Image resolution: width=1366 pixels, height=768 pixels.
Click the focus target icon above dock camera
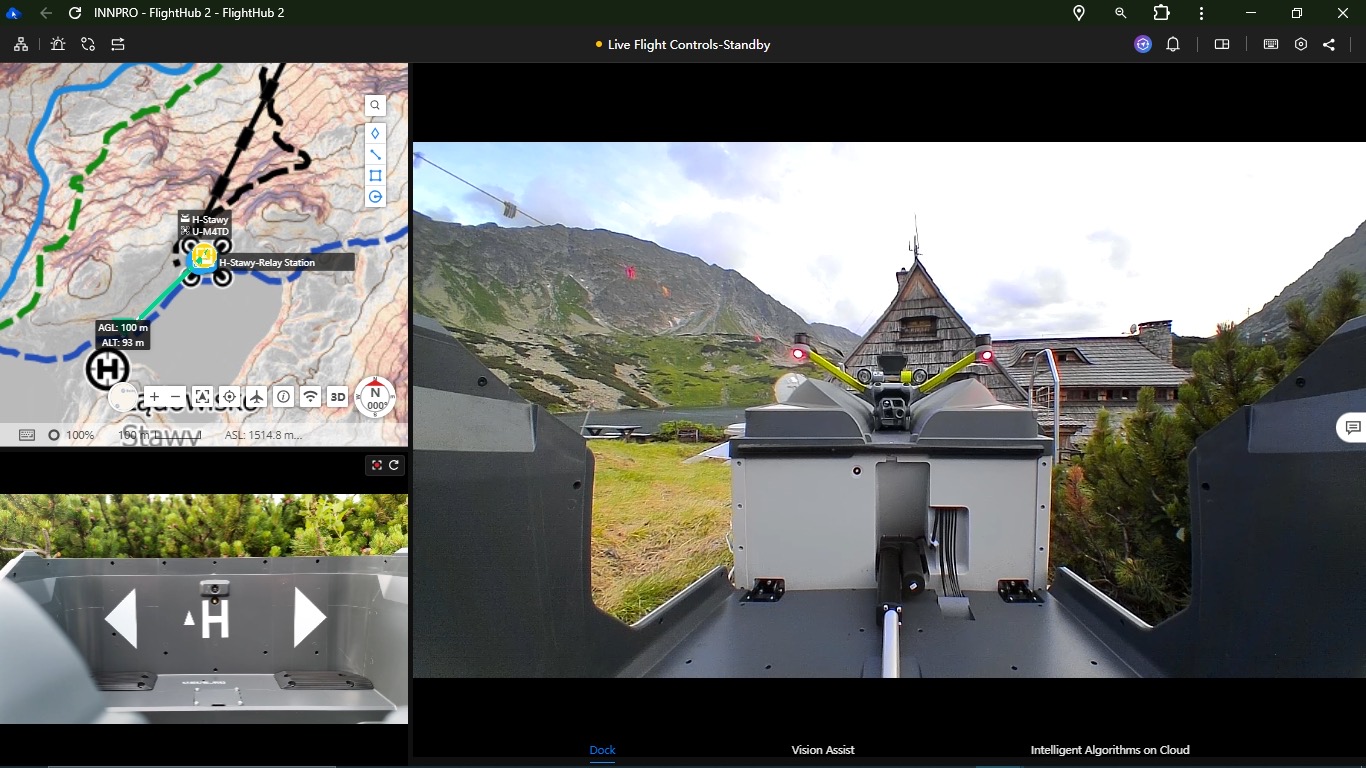point(376,465)
